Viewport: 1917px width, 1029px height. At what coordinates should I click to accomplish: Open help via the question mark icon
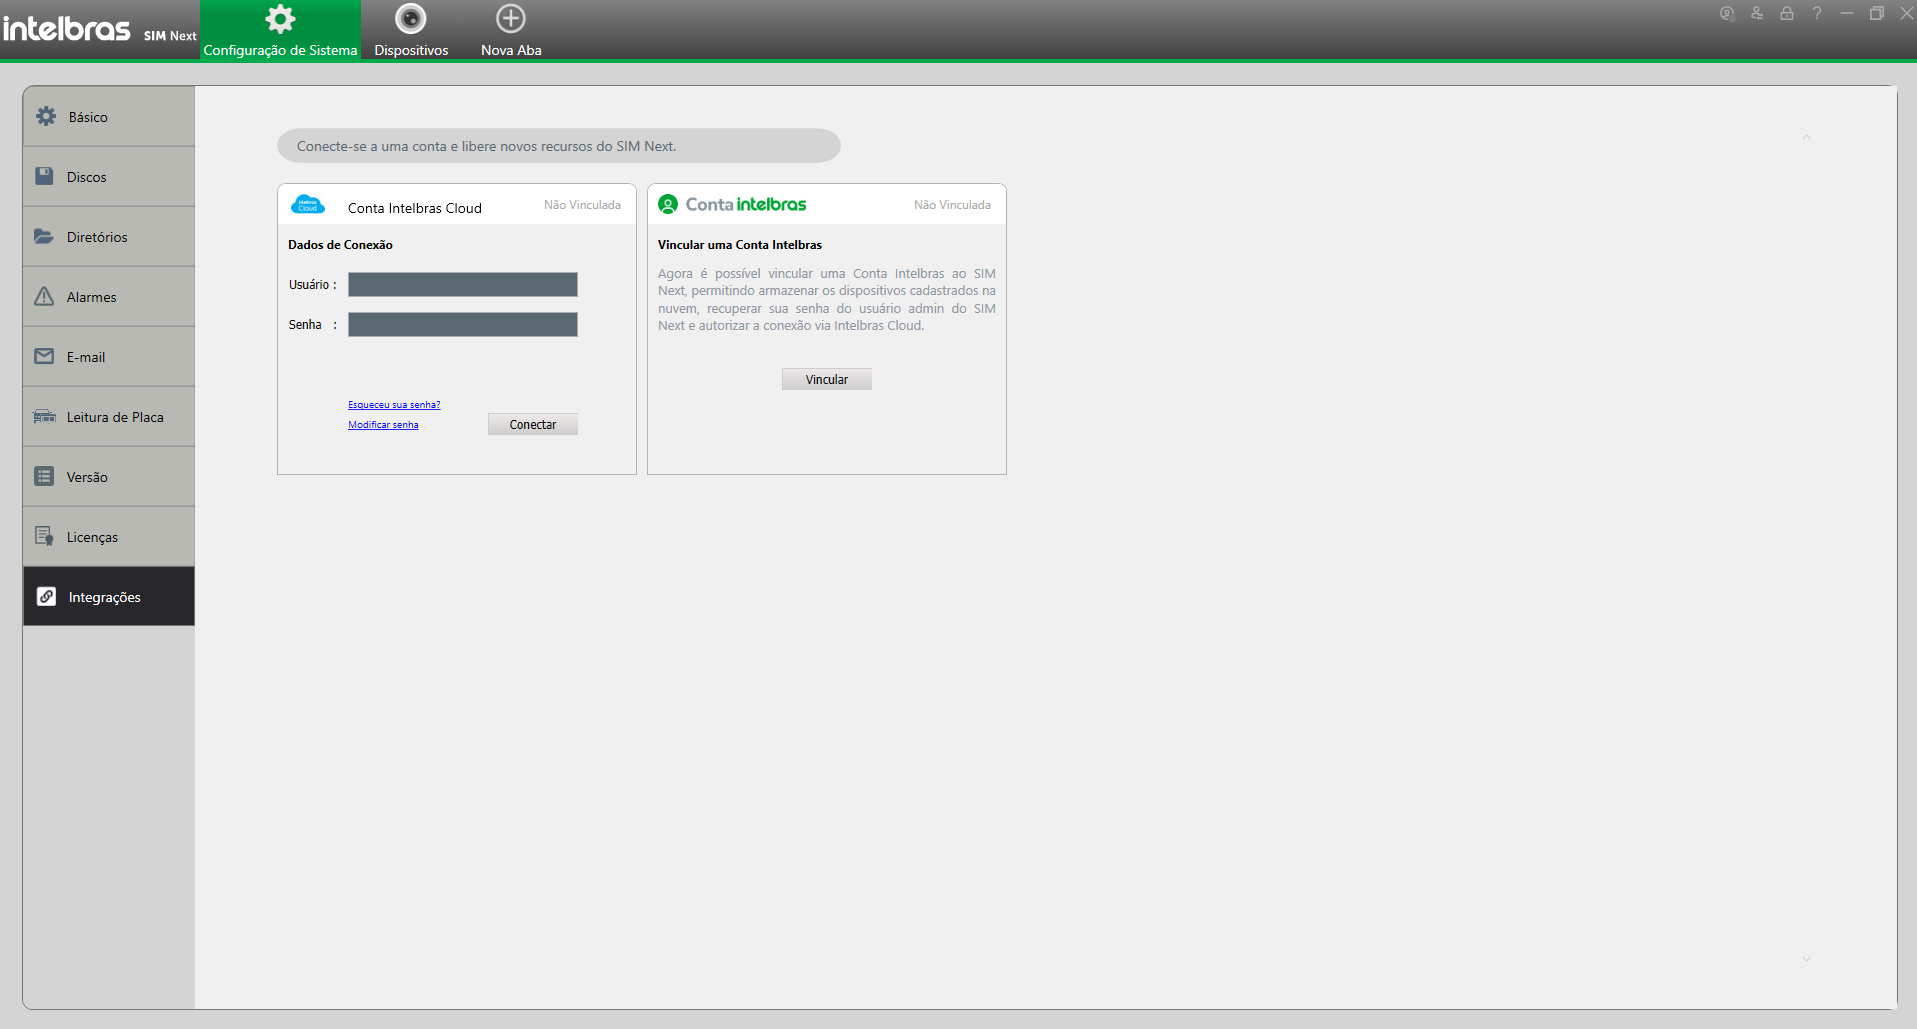[x=1817, y=13]
